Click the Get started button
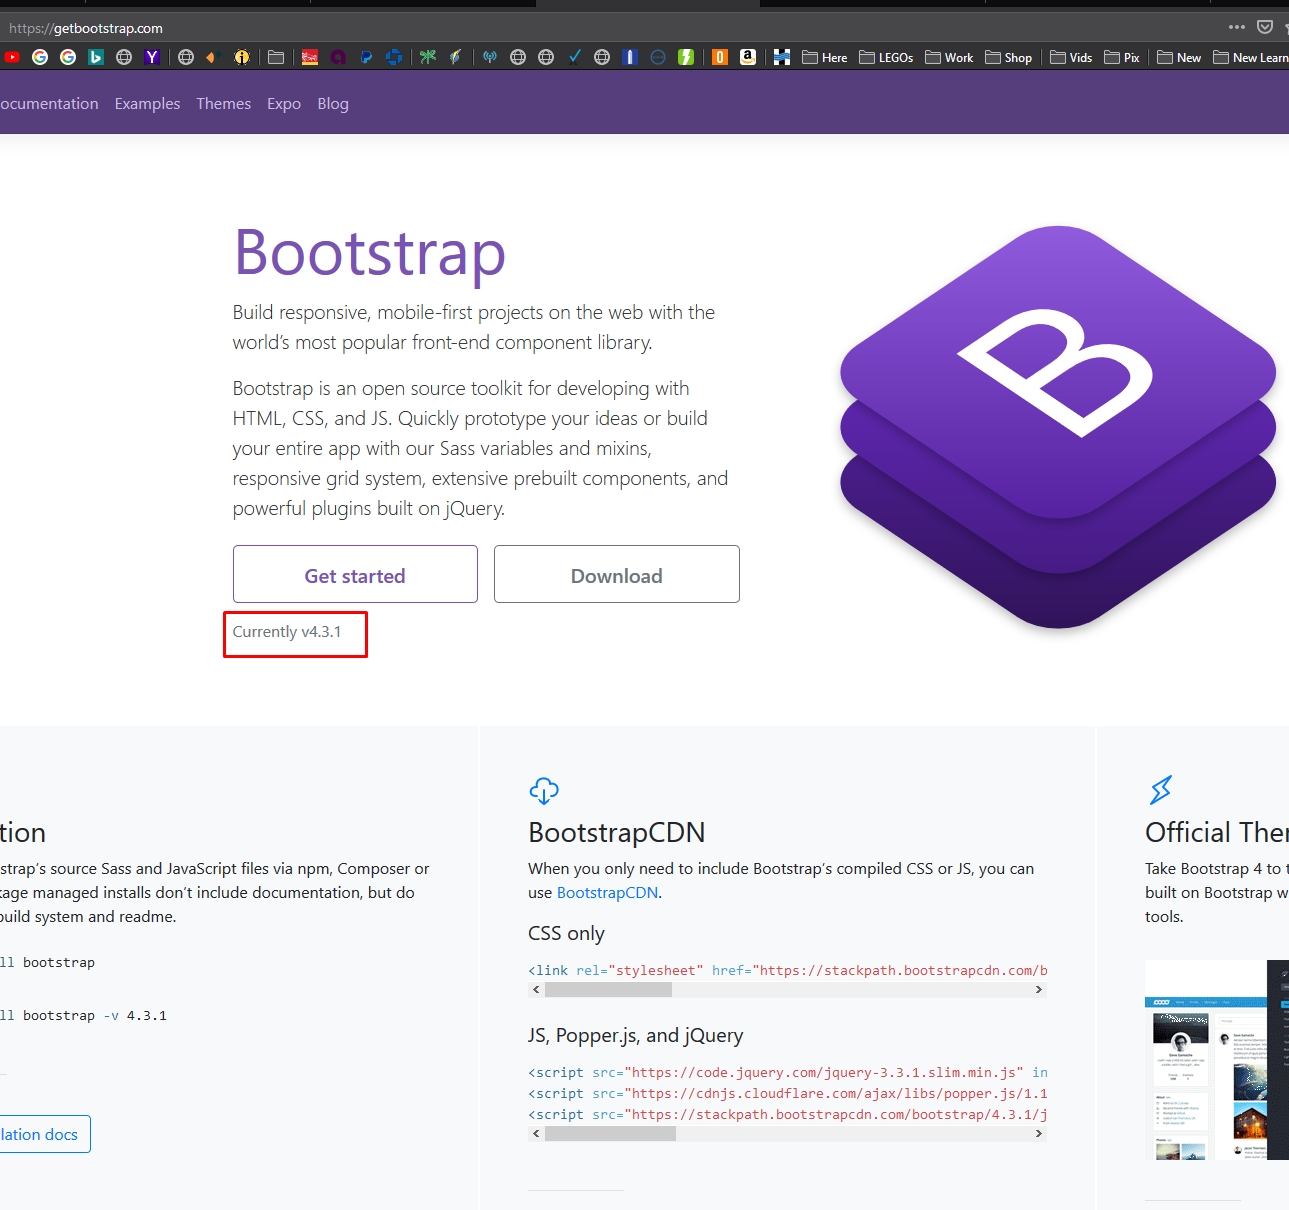 click(x=355, y=575)
